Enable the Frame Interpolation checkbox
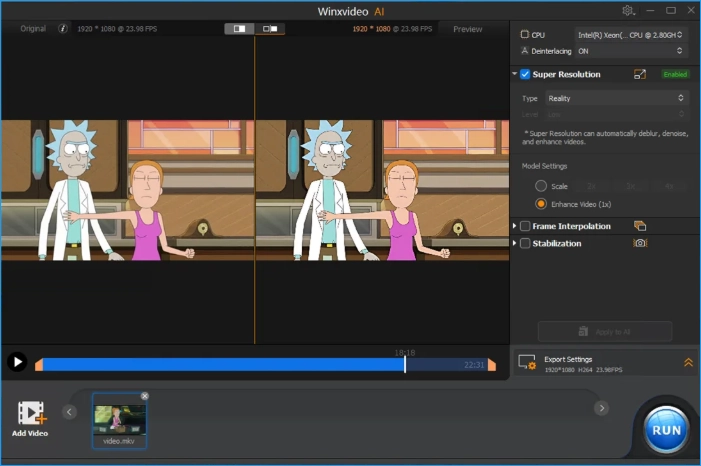The height and width of the screenshot is (466, 701). 525,226
